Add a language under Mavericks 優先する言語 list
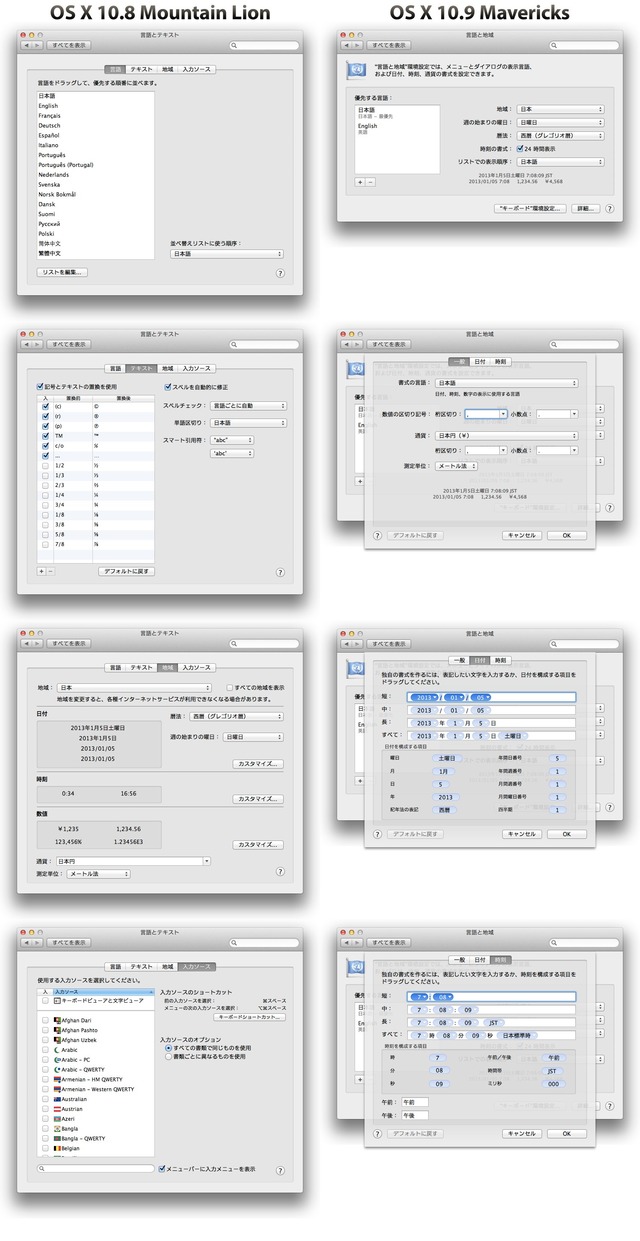This screenshot has height=1241, width=640. coord(360,182)
